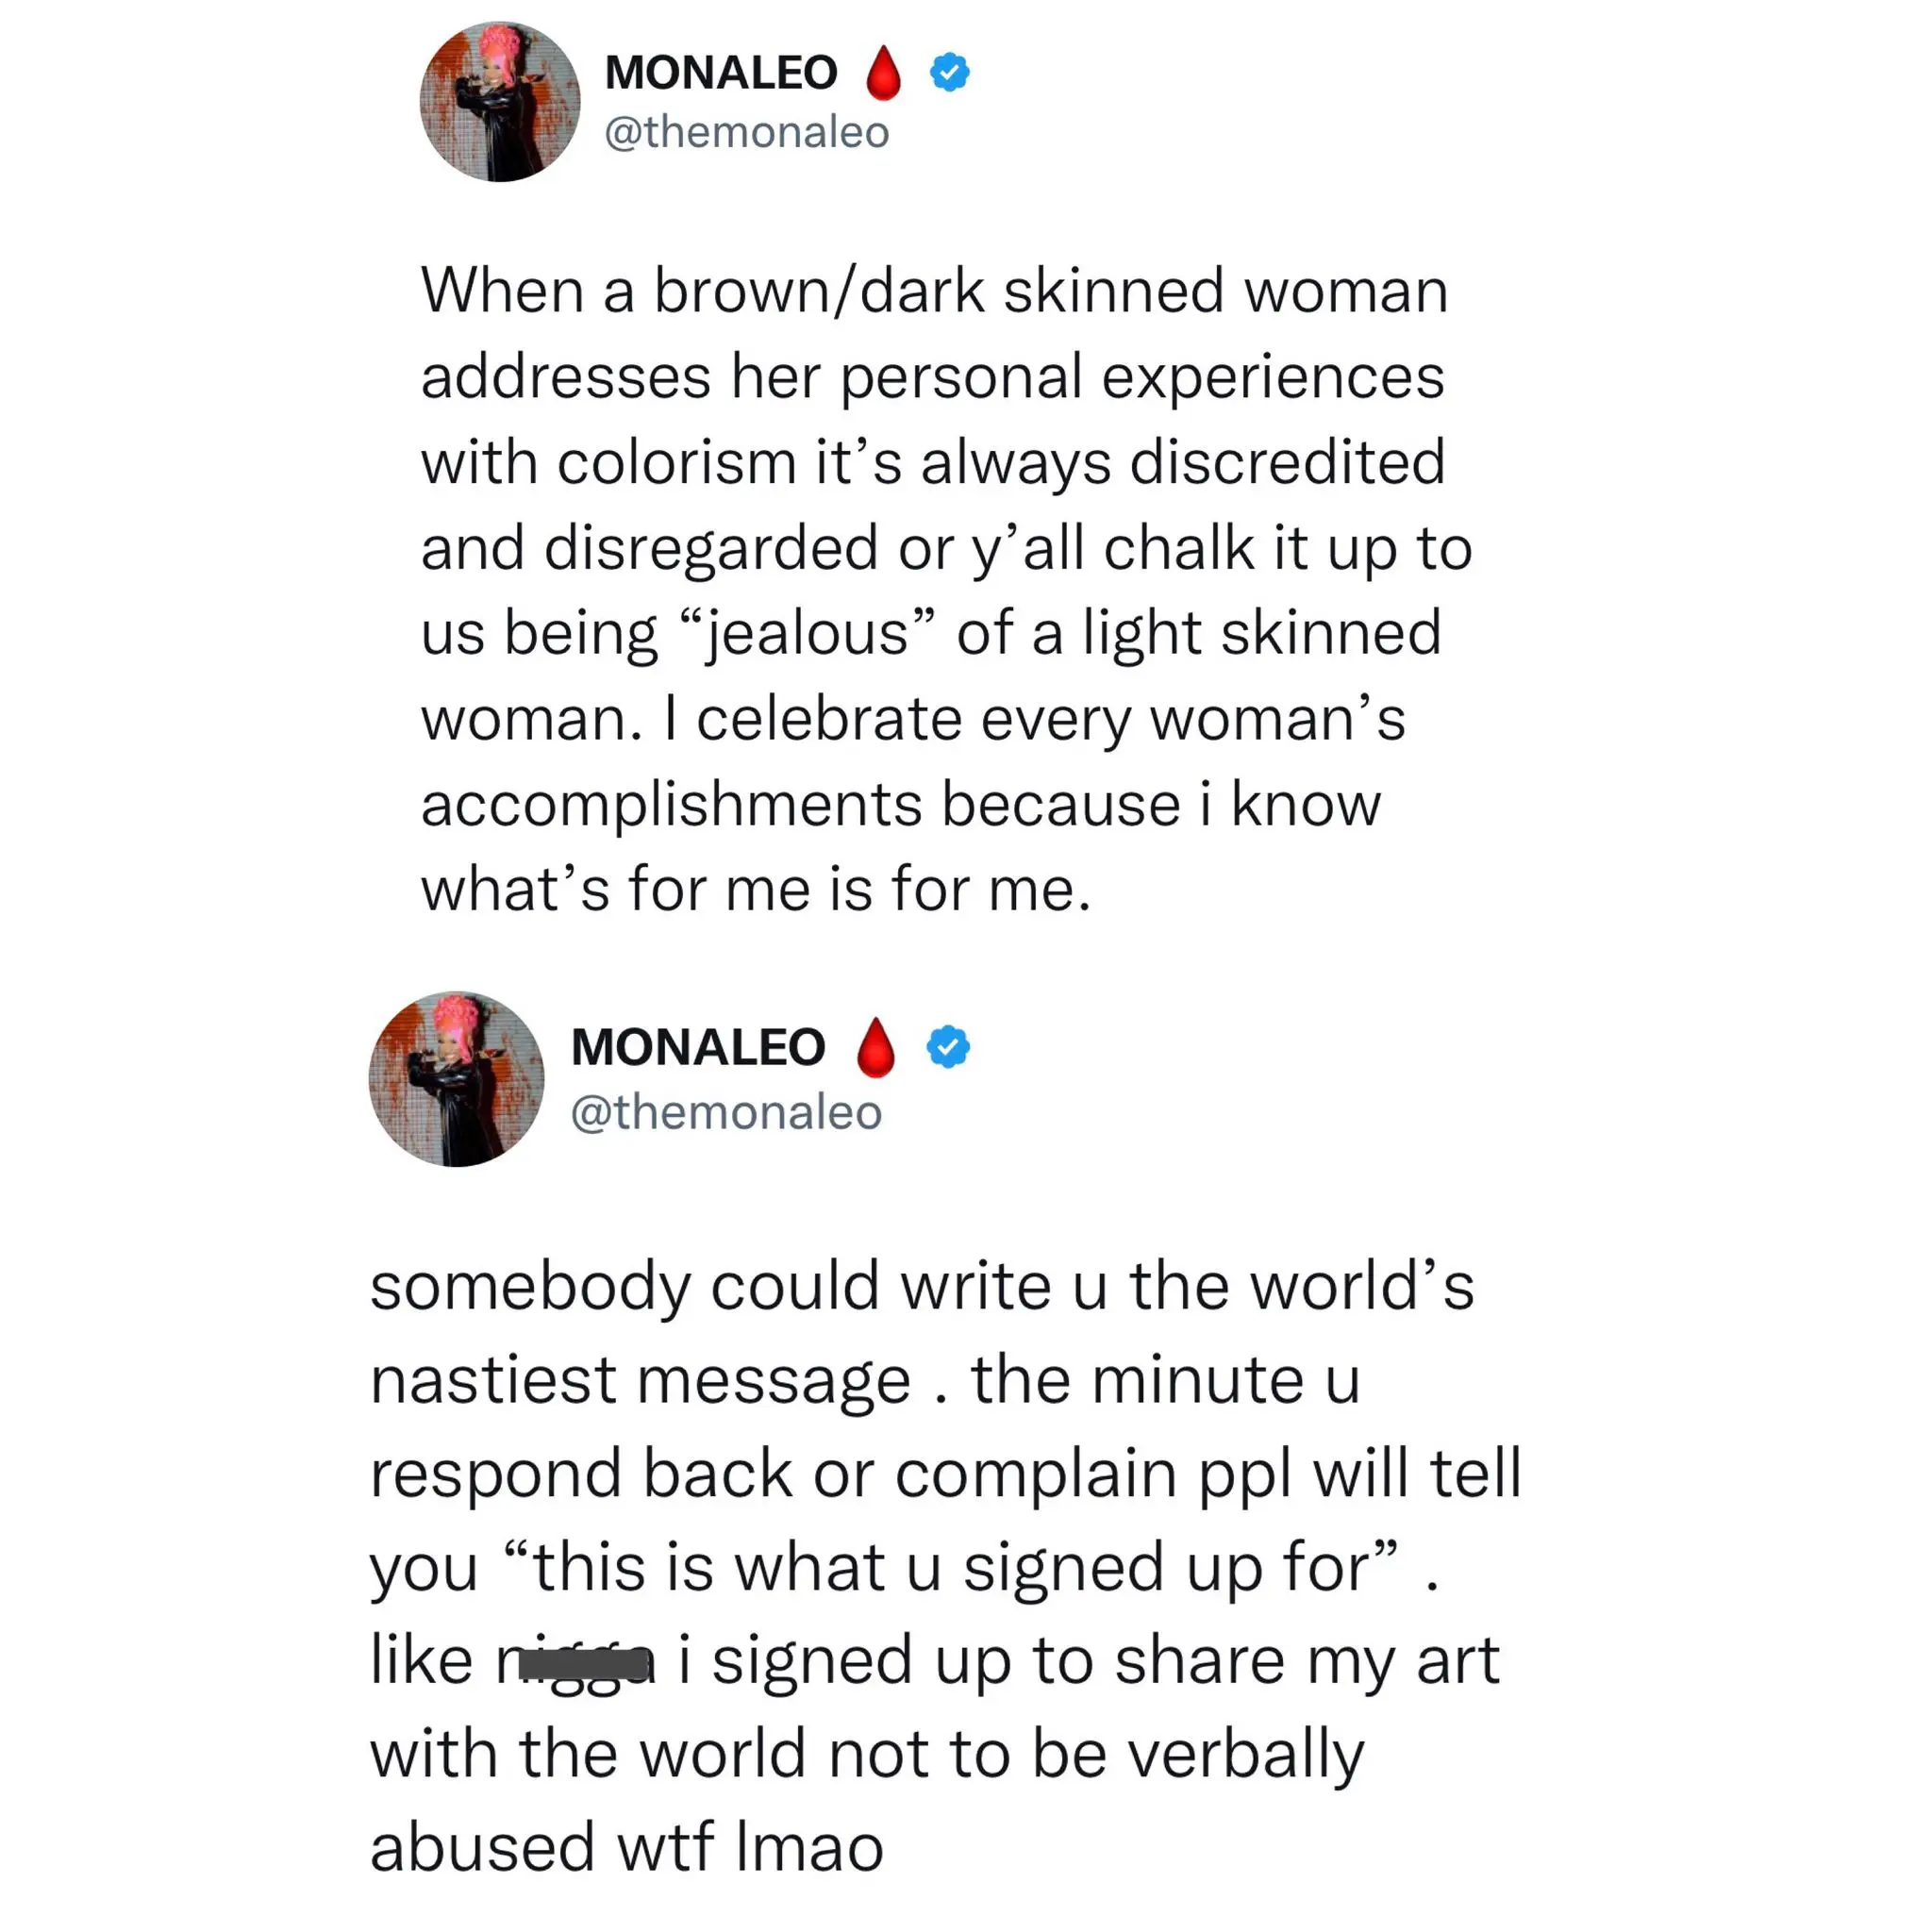Click the black censor bar in second tweet

pyautogui.click(x=585, y=1664)
